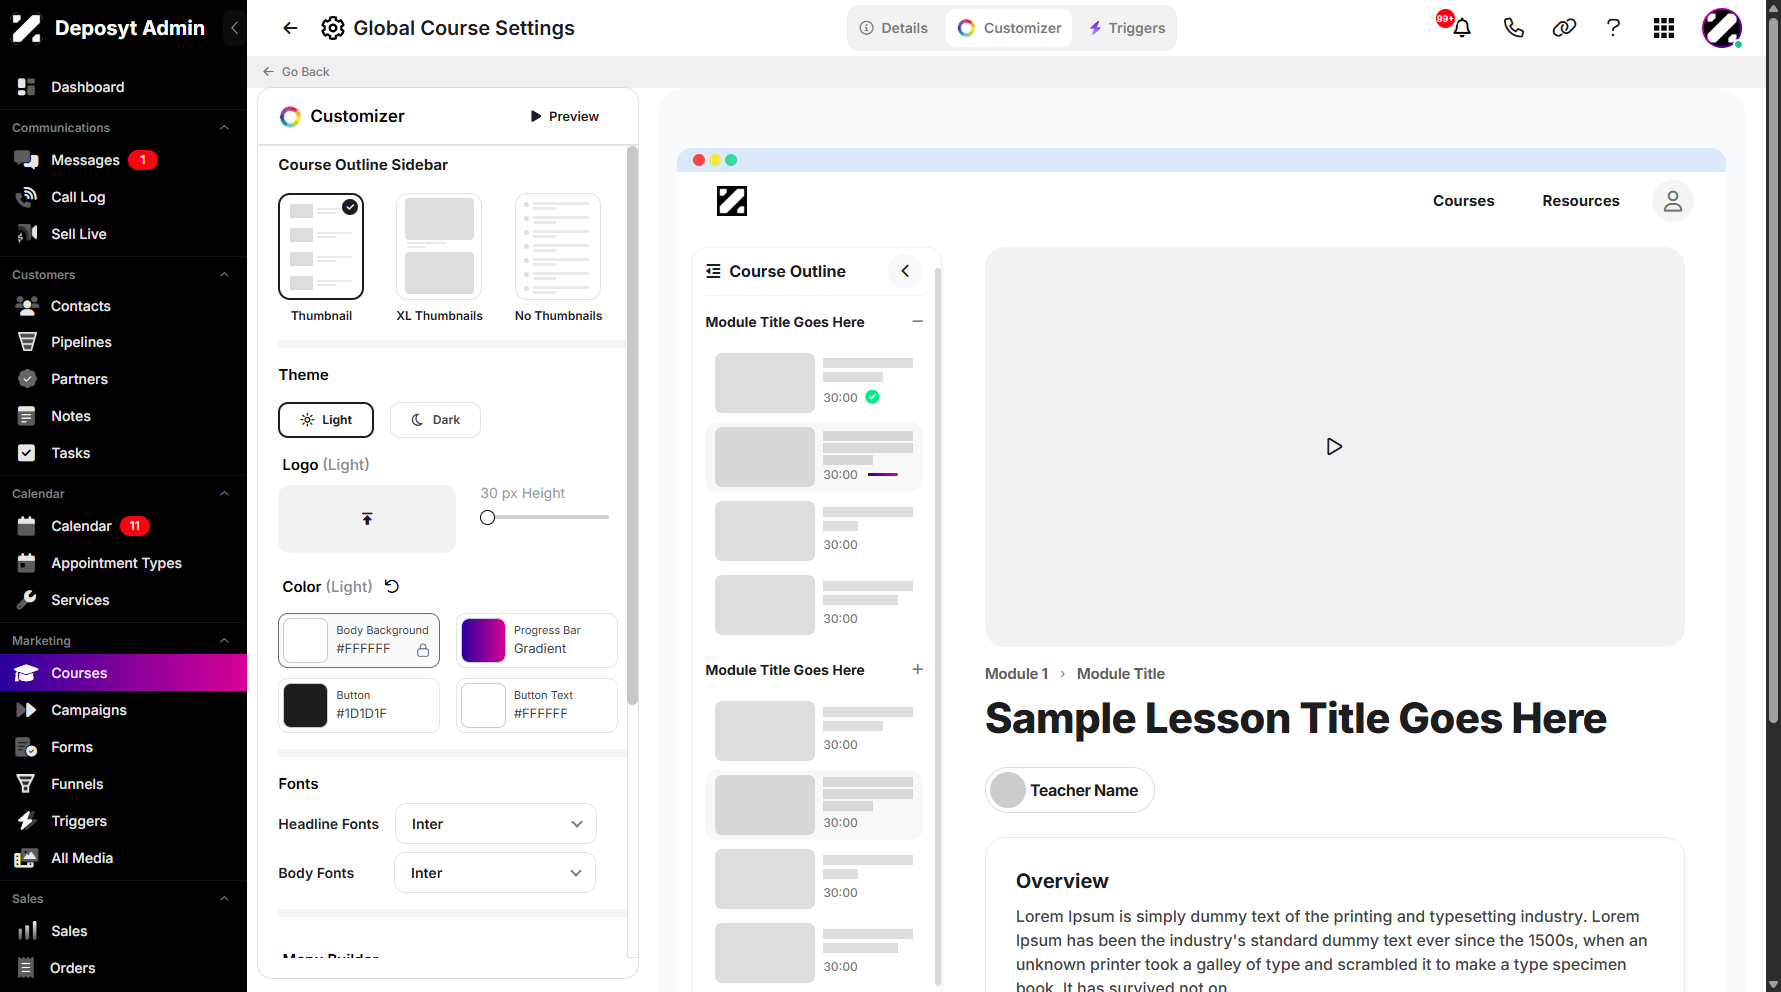Screen dimensions: 1781x992
Task: Open Resources in preview navigation
Action: pos(1580,201)
